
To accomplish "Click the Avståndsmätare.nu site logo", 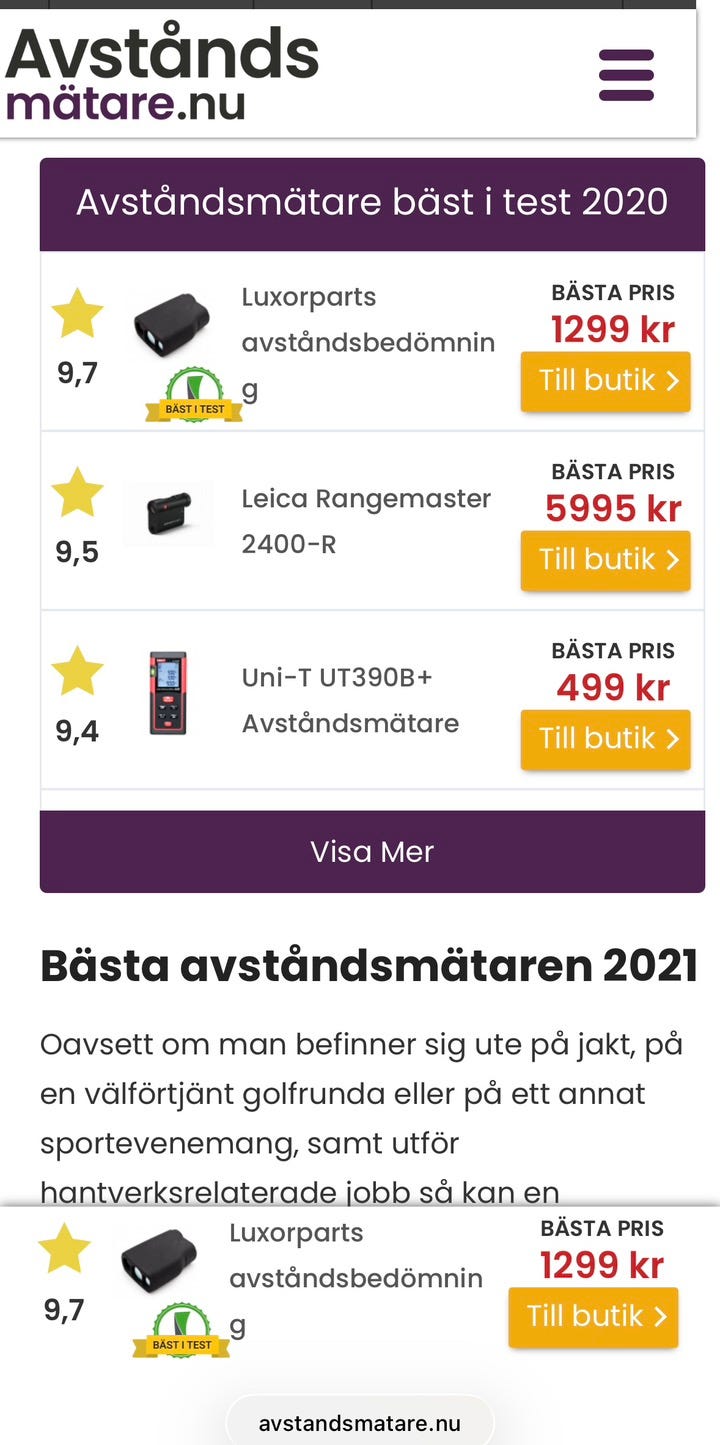I will [162, 73].
